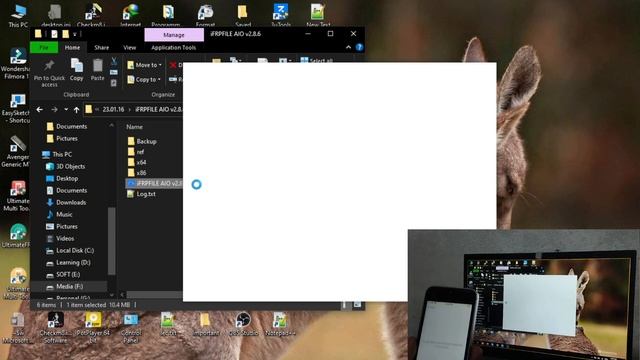Open the Notepad++ desktop shortcut
Viewport: 640px width, 360px height.
280,324
